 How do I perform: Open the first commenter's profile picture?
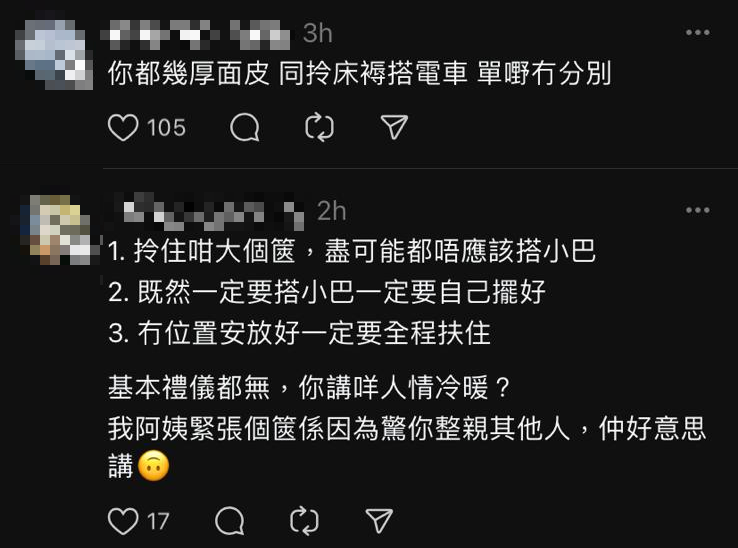click(x=53, y=54)
